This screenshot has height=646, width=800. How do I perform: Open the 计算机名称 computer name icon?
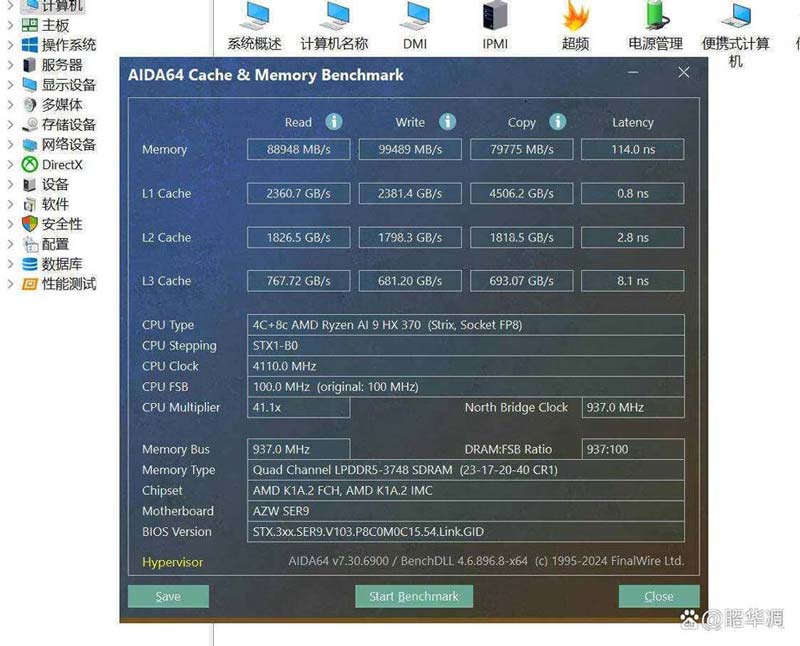[334, 15]
